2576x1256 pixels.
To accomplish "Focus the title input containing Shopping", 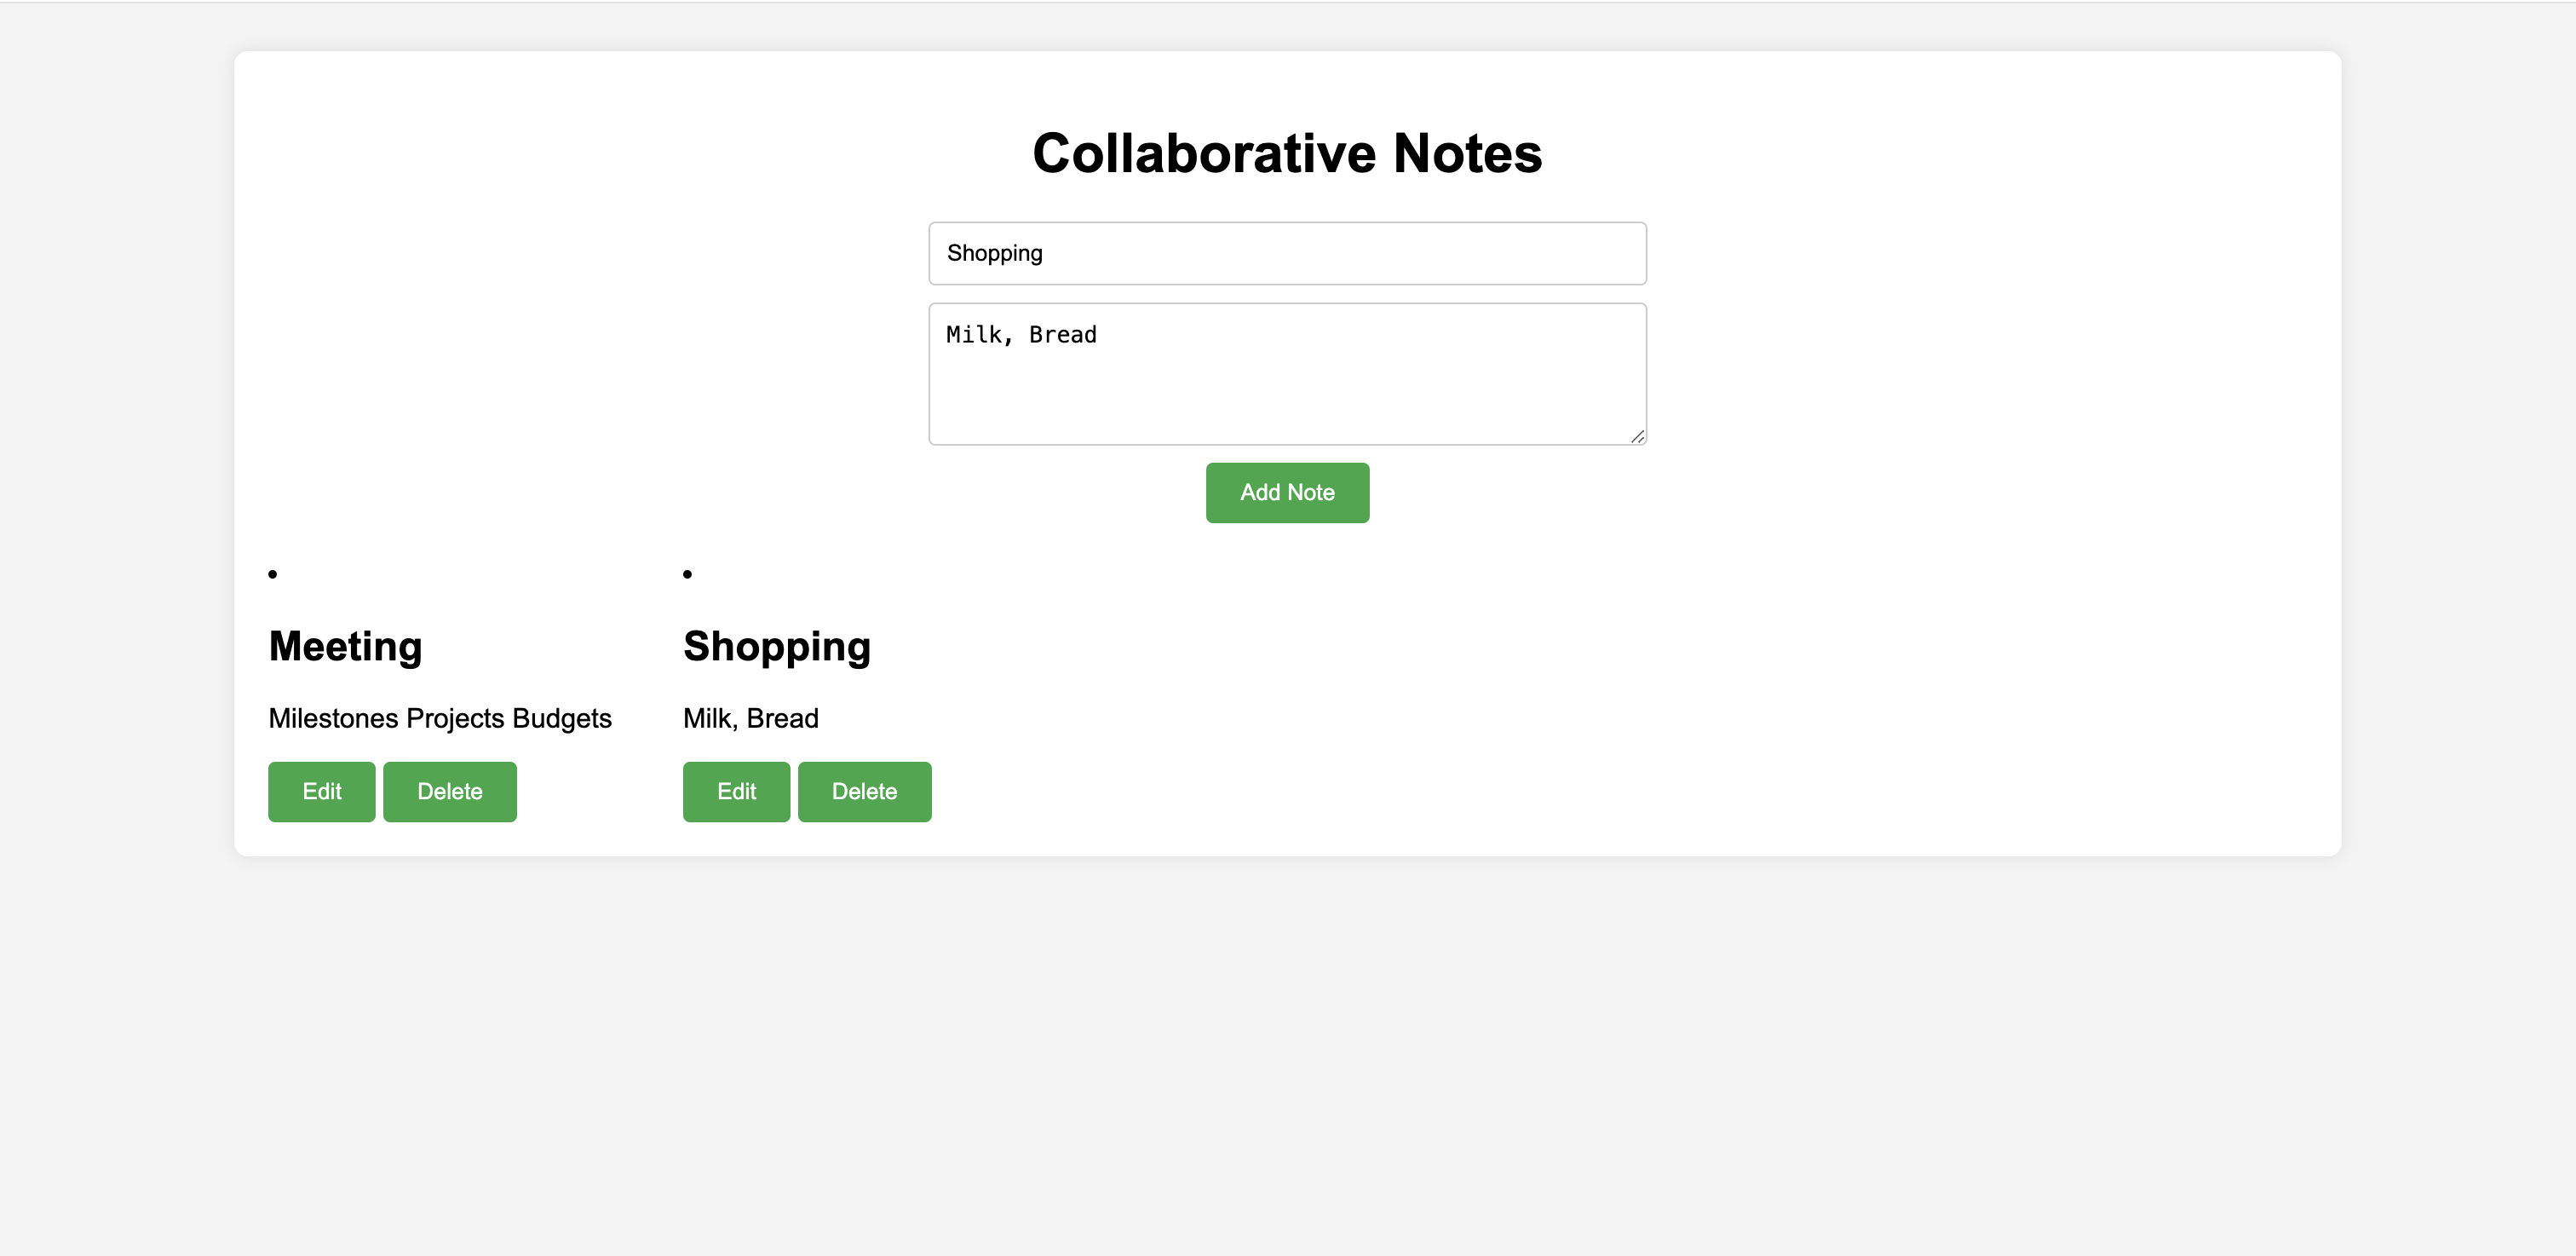I will click(x=1287, y=253).
